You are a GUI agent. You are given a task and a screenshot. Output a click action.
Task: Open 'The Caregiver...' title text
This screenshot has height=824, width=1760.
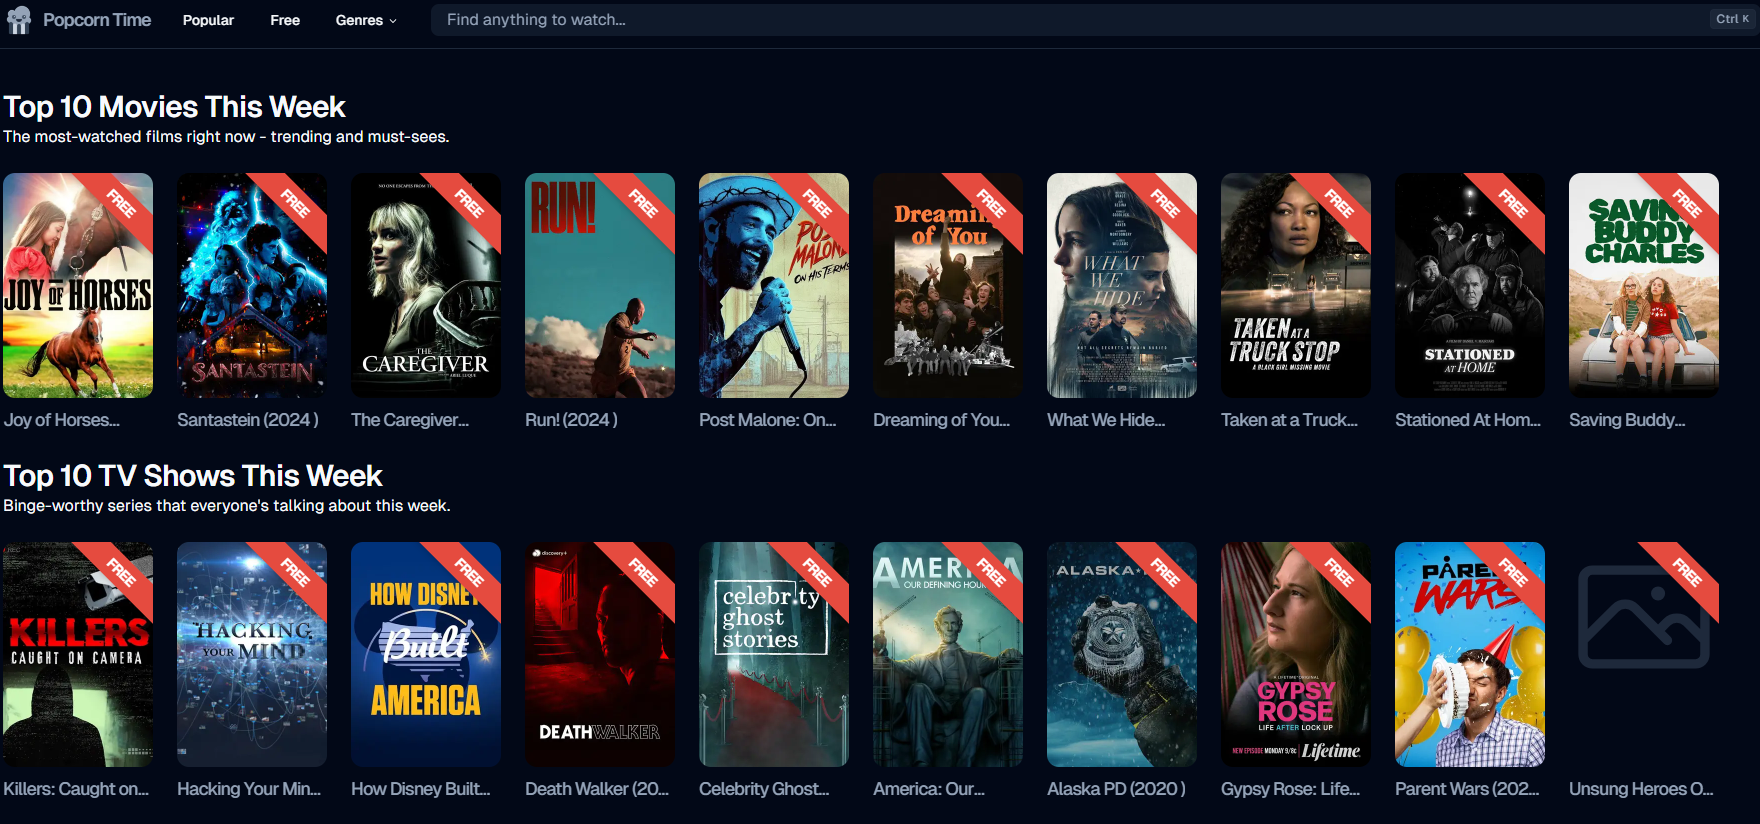[x=410, y=420]
